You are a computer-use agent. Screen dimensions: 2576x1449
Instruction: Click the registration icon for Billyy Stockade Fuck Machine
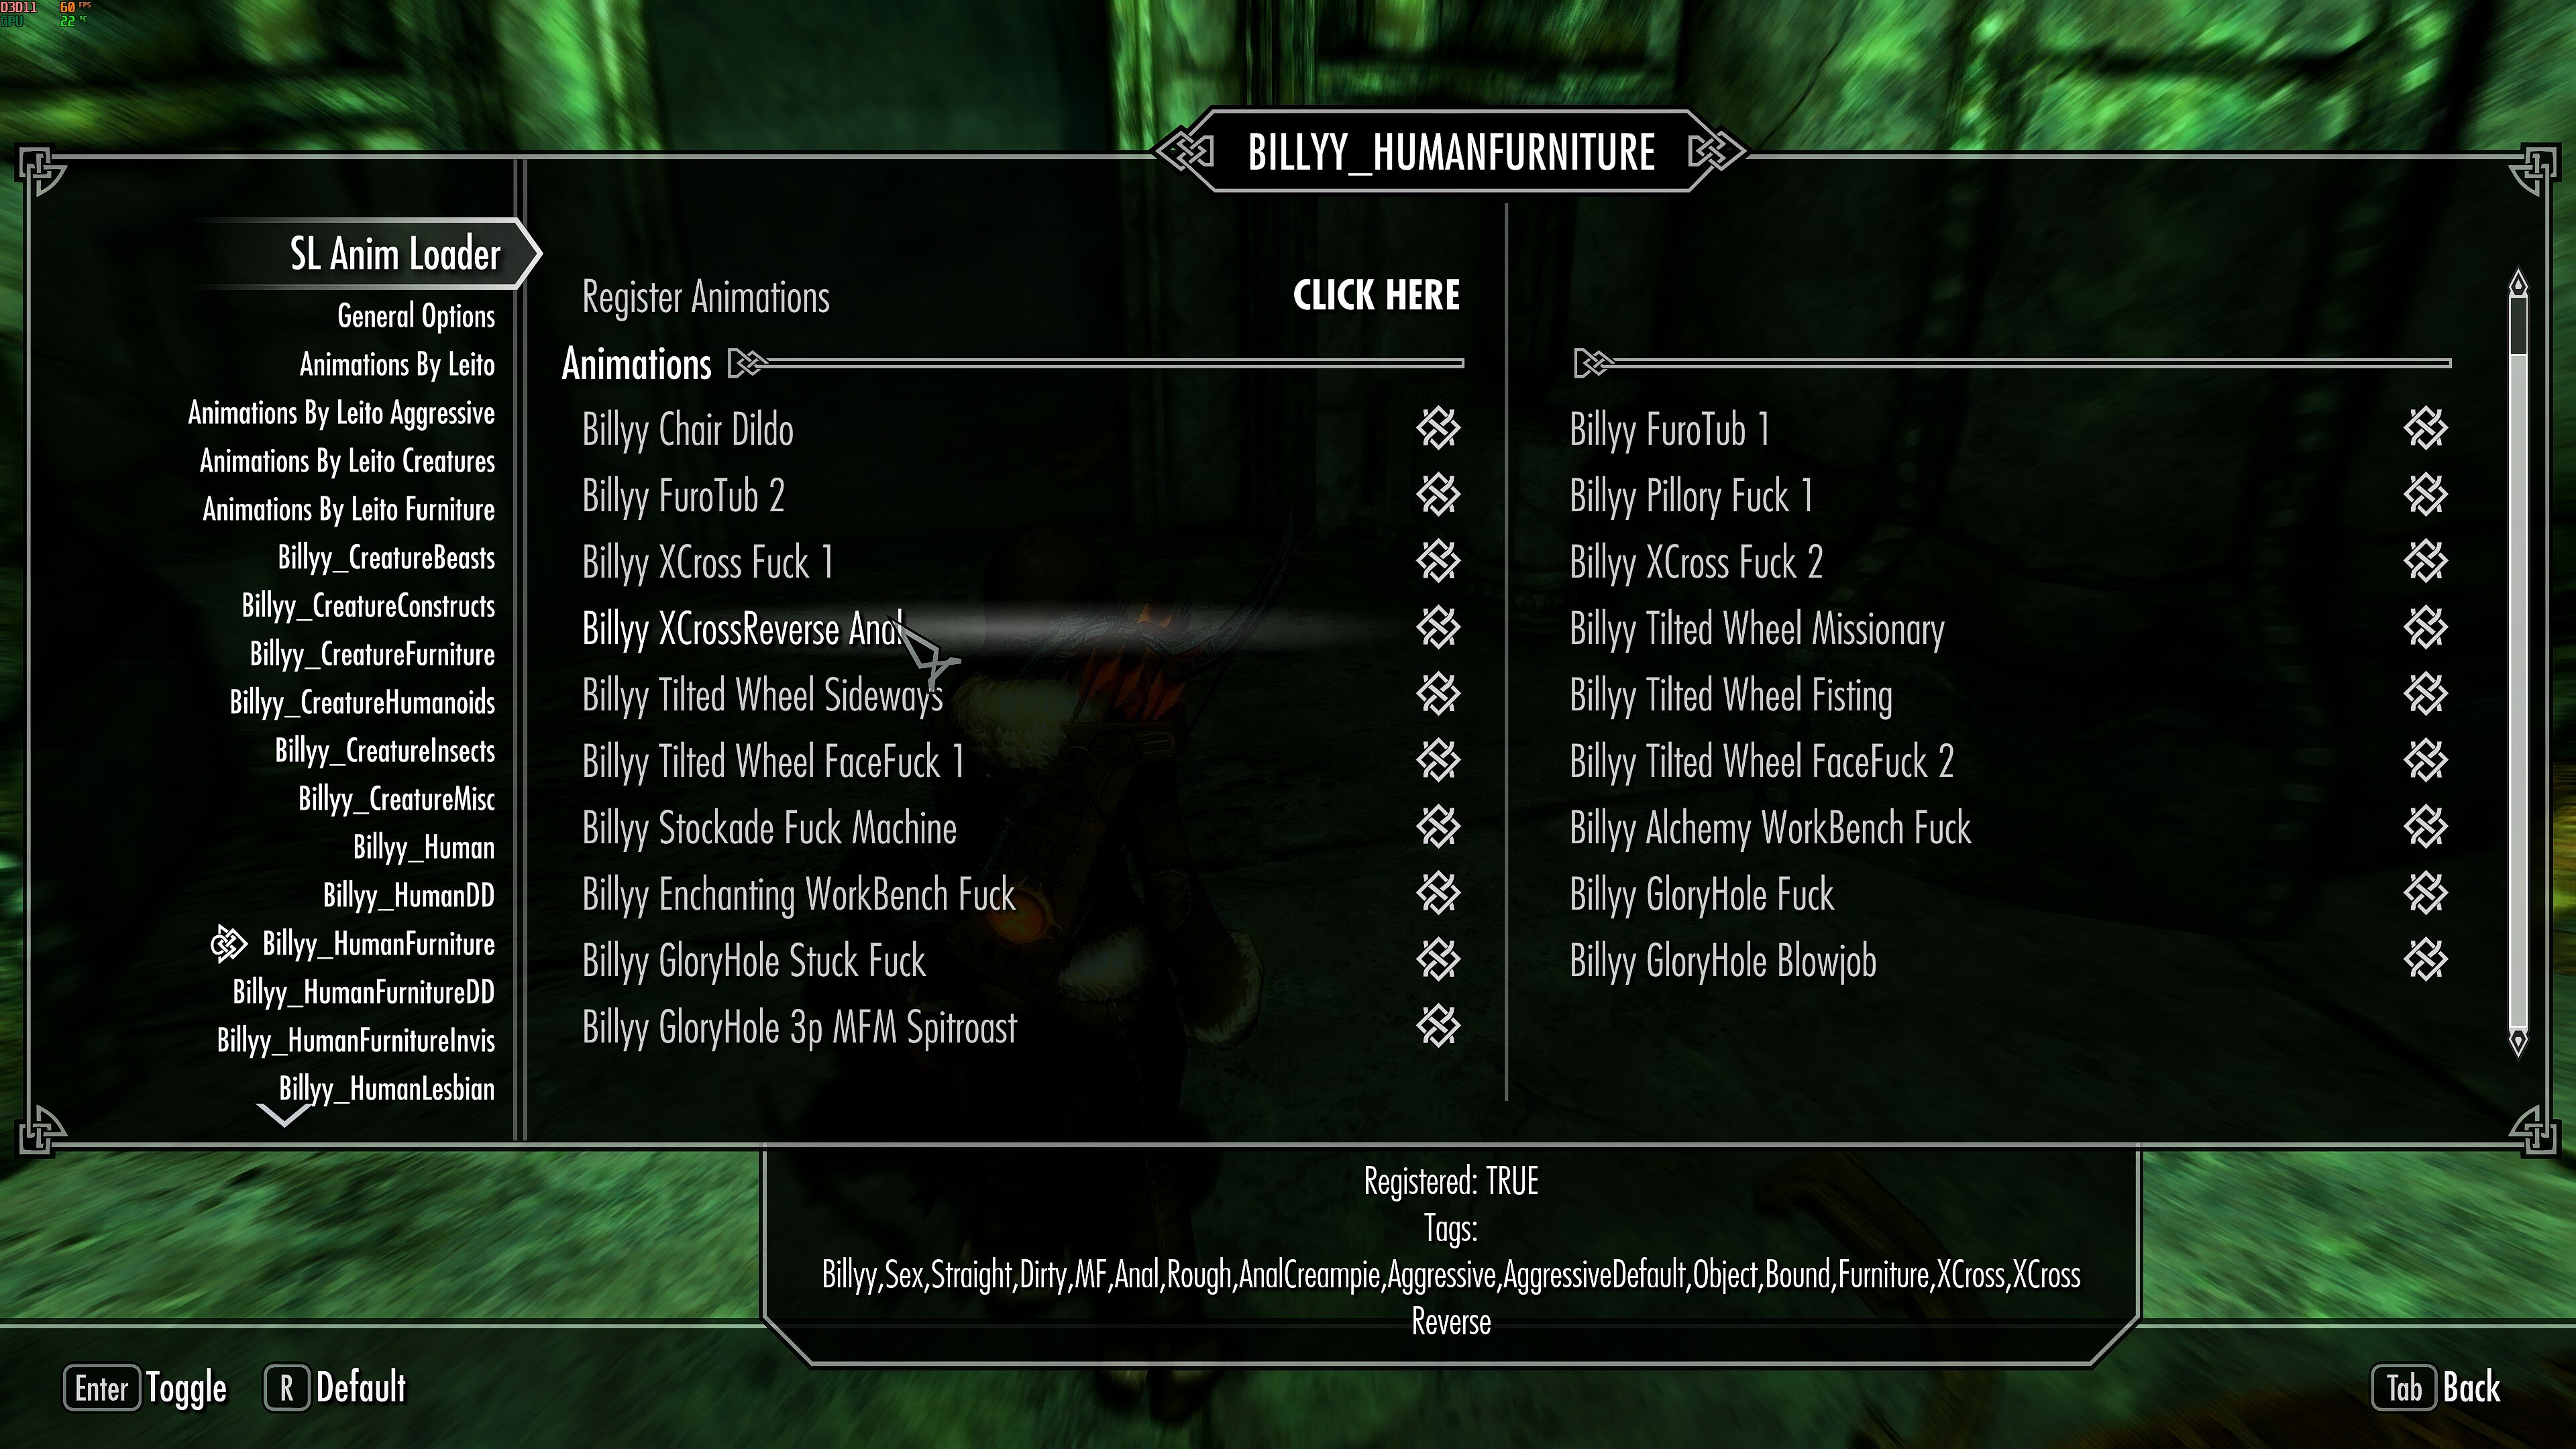point(1437,826)
